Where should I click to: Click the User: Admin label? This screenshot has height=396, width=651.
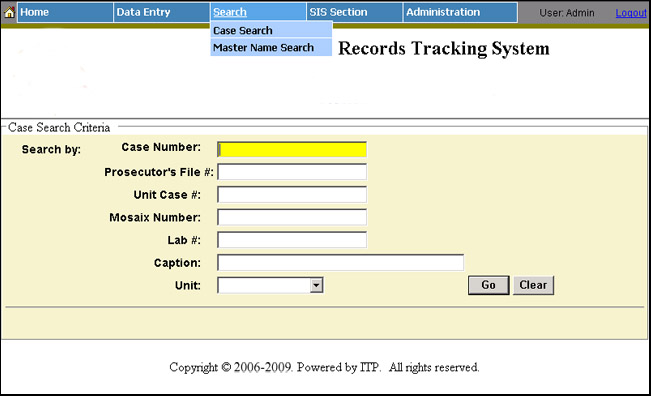[567, 13]
